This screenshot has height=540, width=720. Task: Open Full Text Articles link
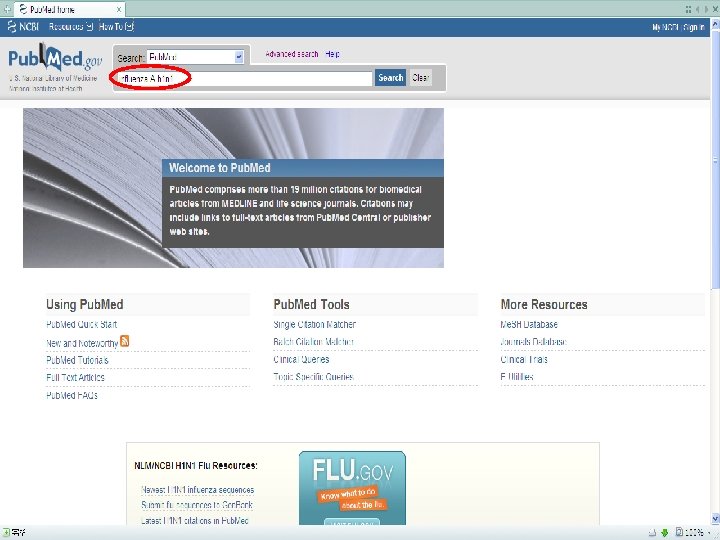(75, 377)
